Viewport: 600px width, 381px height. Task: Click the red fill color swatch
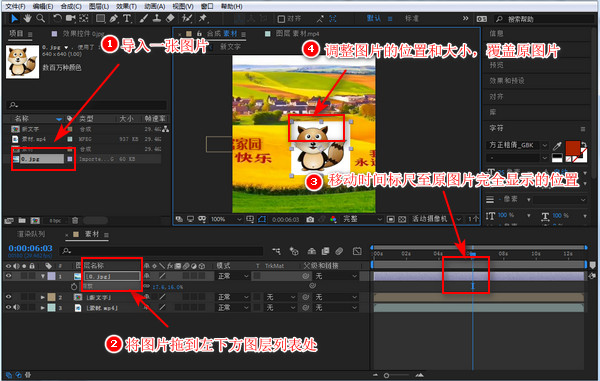pyautogui.click(x=572, y=148)
